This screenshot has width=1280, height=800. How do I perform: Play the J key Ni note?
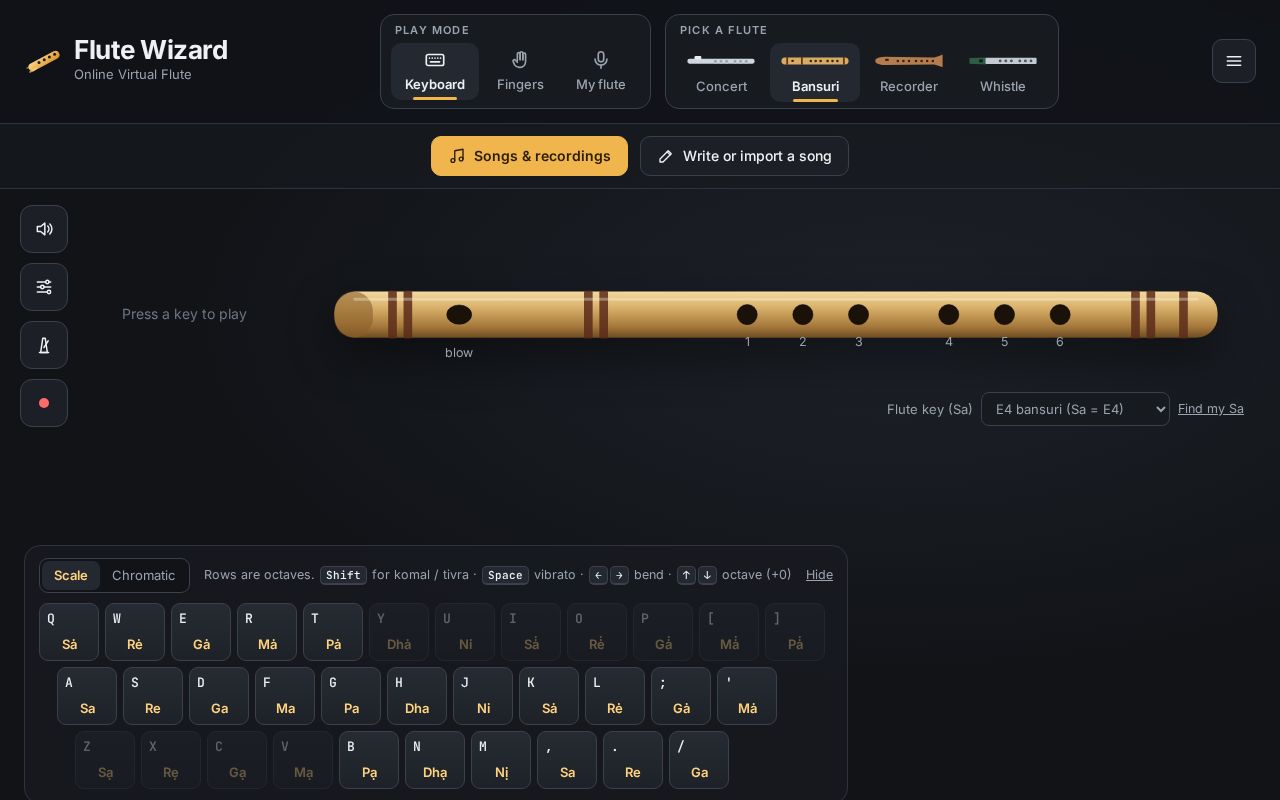(x=483, y=696)
